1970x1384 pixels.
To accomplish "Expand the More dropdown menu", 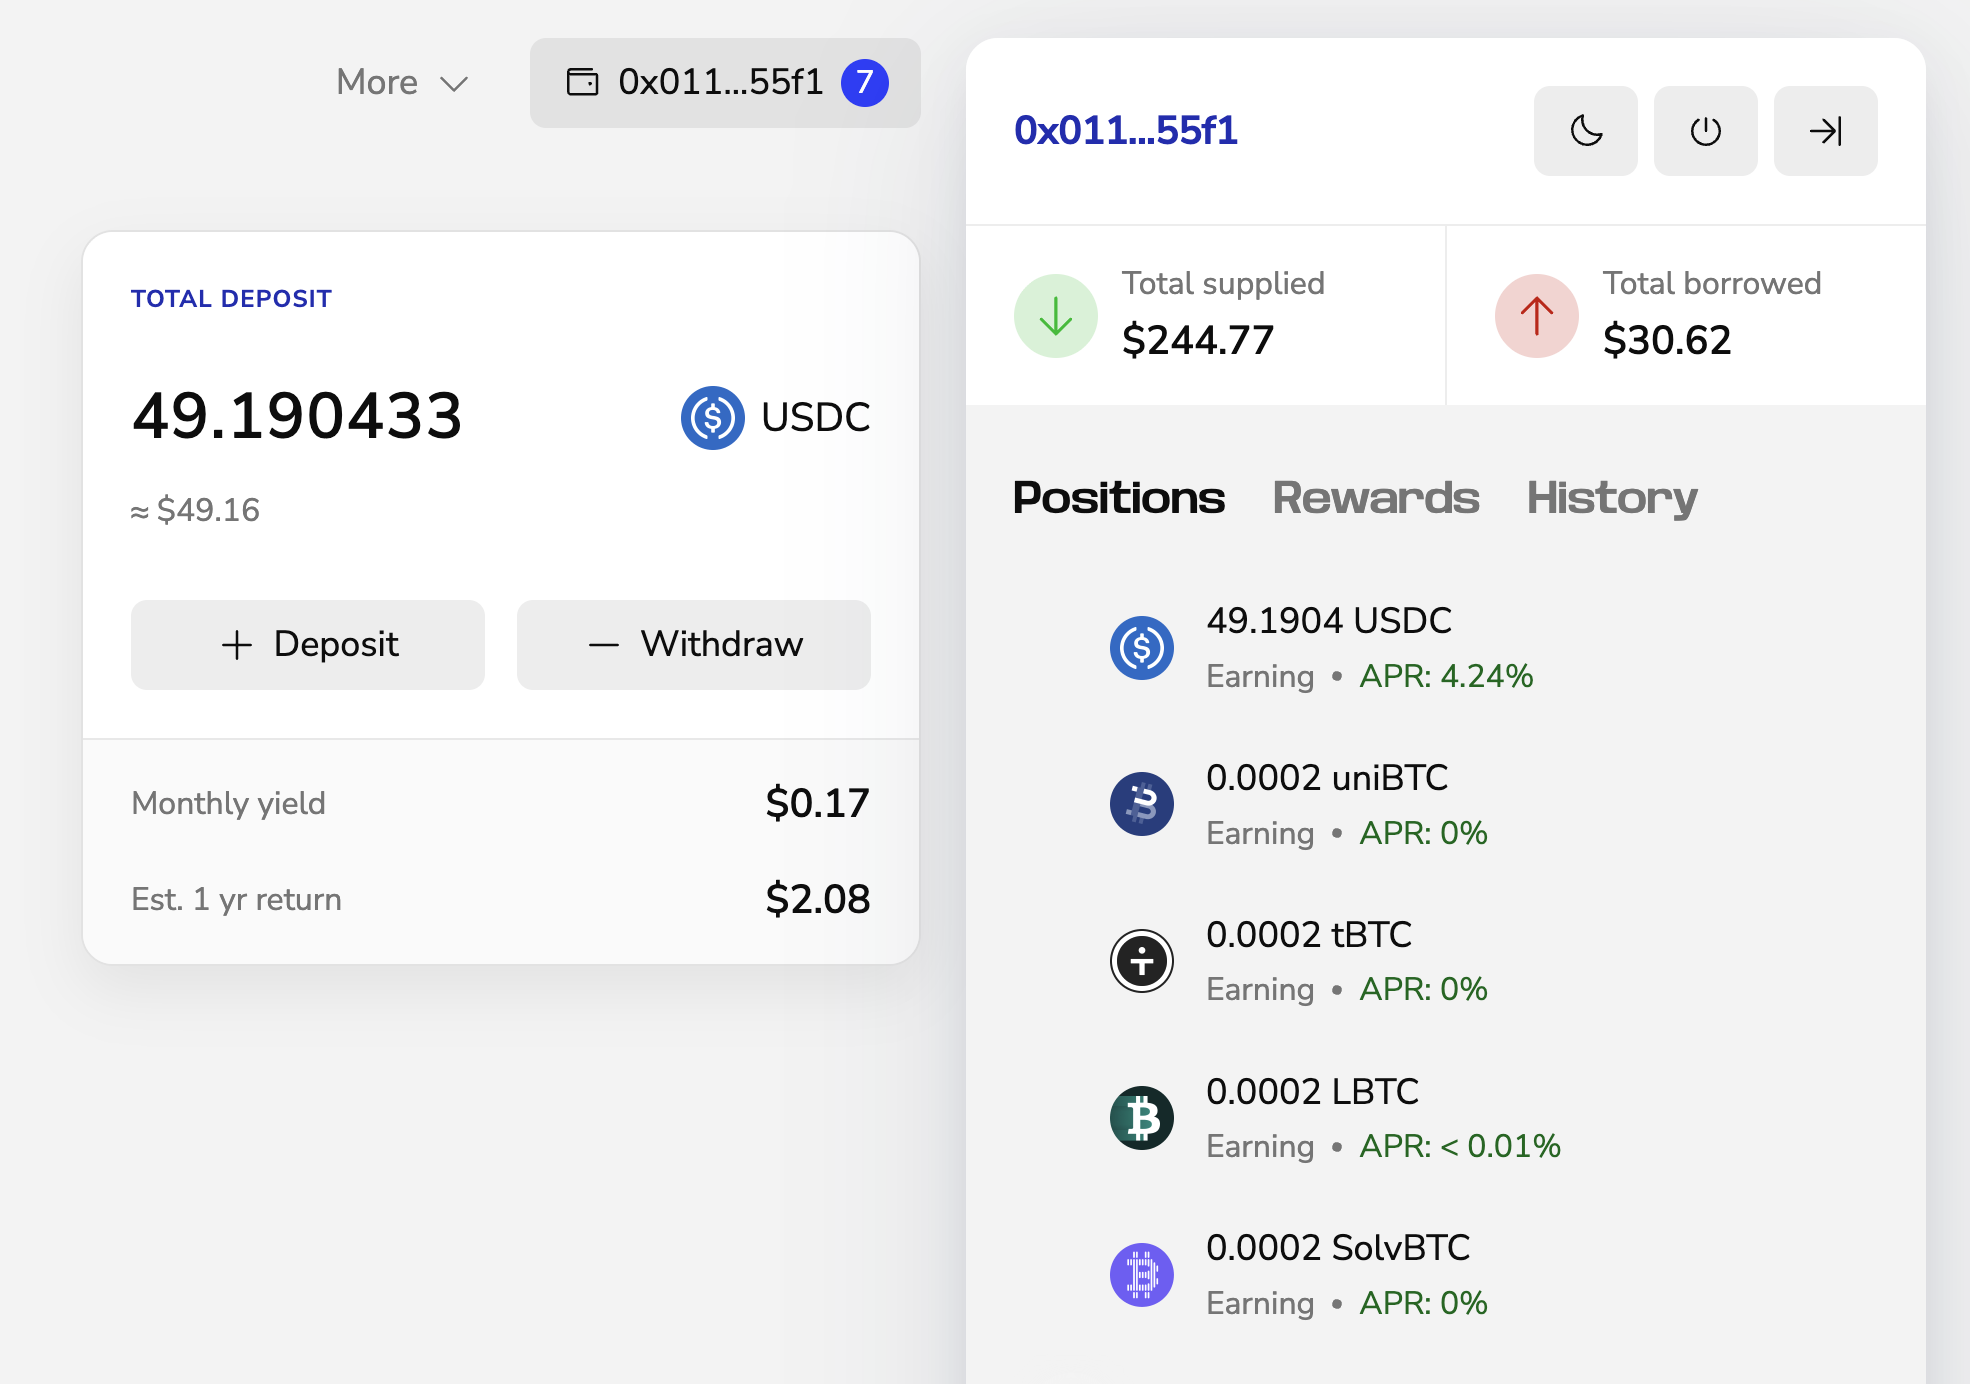I will [x=402, y=83].
